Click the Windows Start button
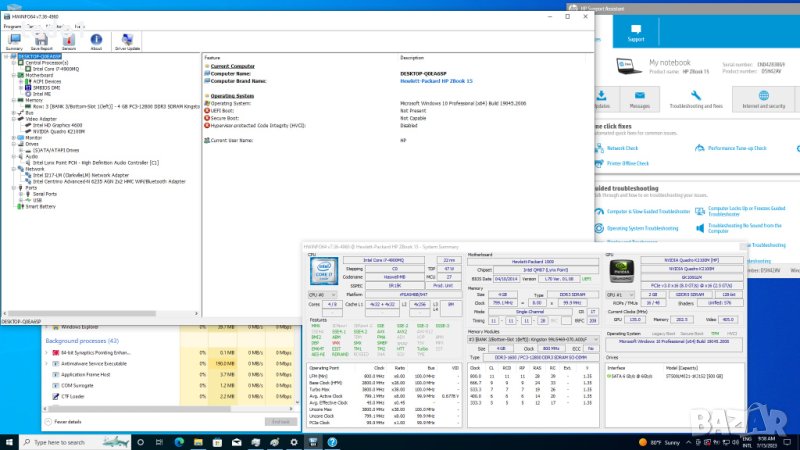The width and height of the screenshot is (800, 450). (x=9, y=441)
